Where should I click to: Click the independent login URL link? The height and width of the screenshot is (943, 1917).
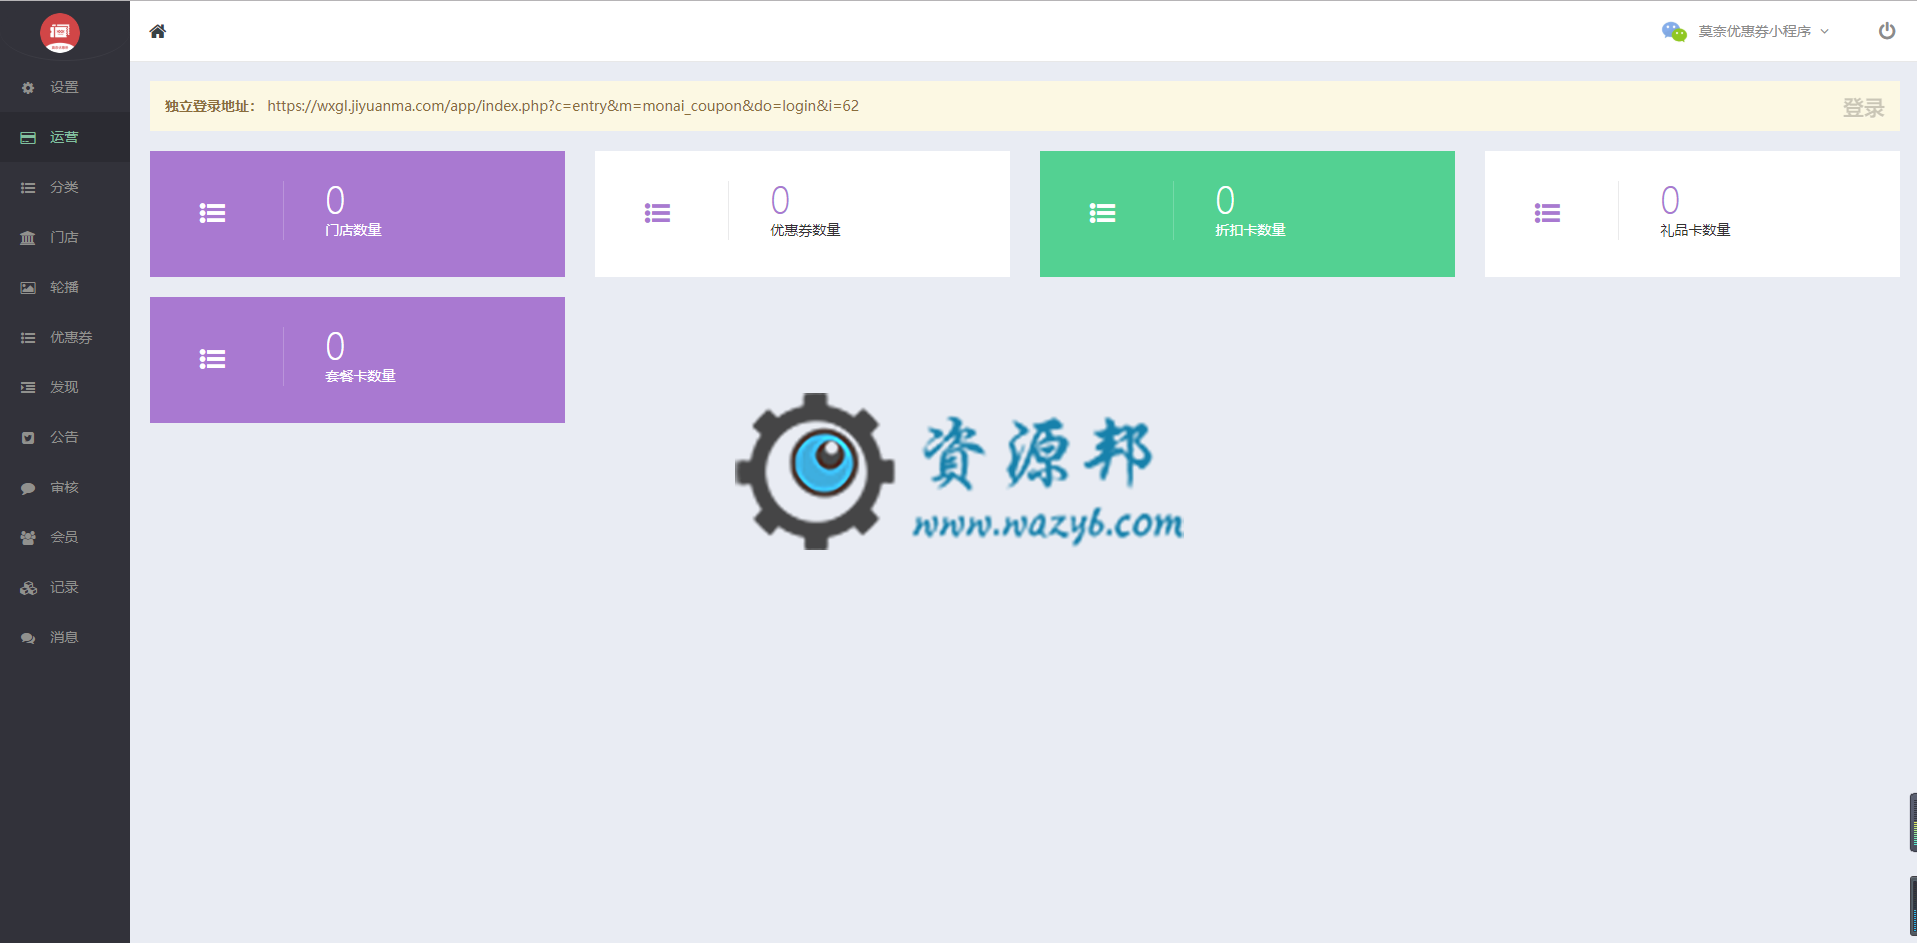[563, 106]
